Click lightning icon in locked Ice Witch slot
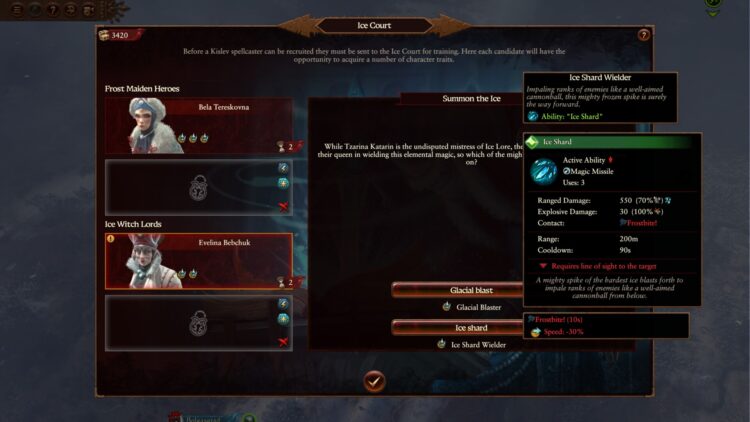This screenshot has width=750, height=422. point(283,304)
